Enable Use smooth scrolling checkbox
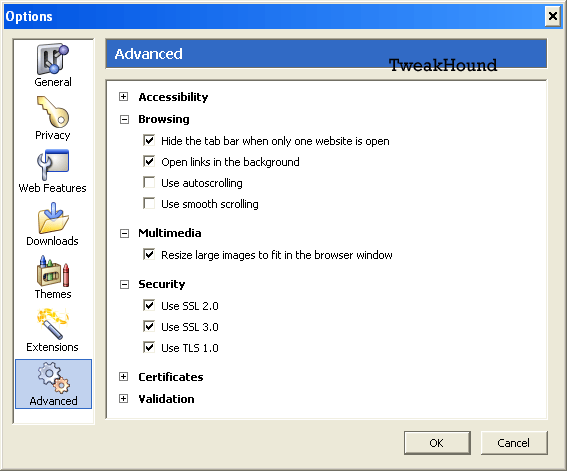 point(149,204)
